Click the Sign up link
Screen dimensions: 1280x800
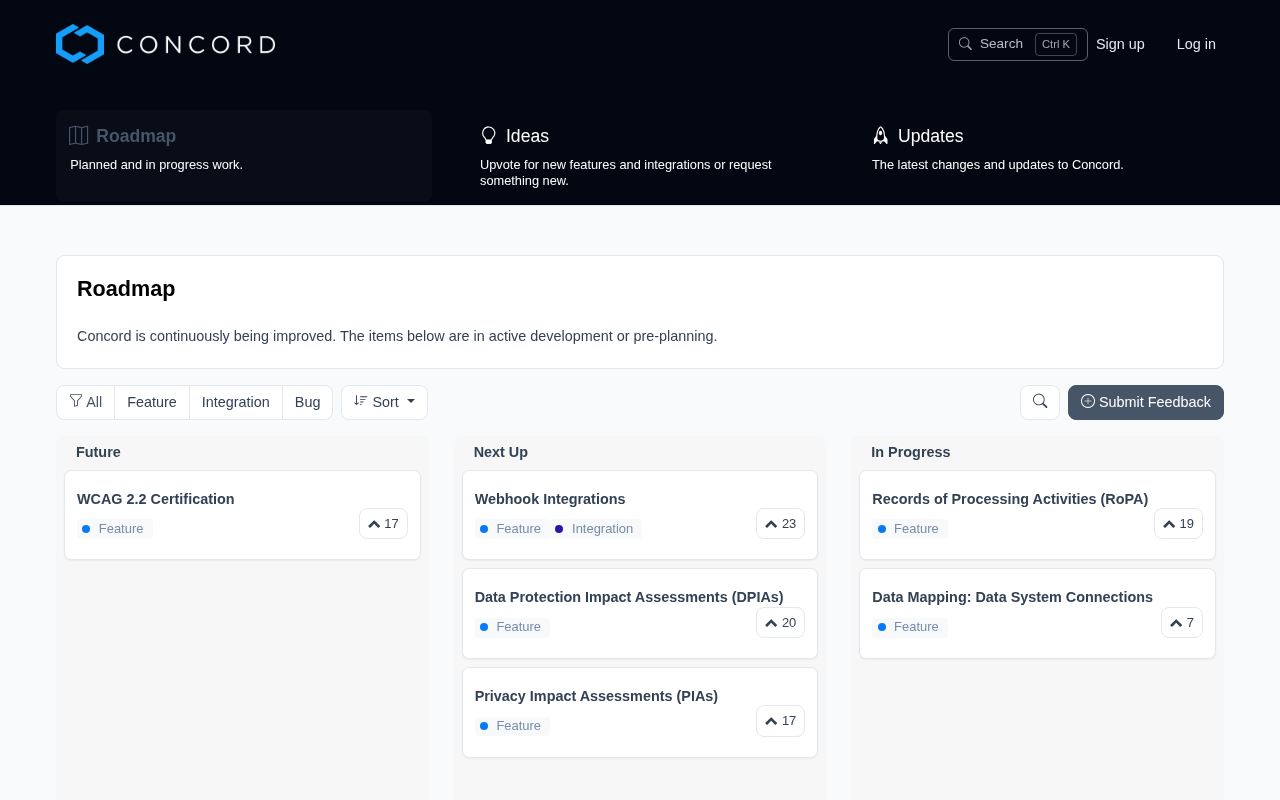[1120, 44]
